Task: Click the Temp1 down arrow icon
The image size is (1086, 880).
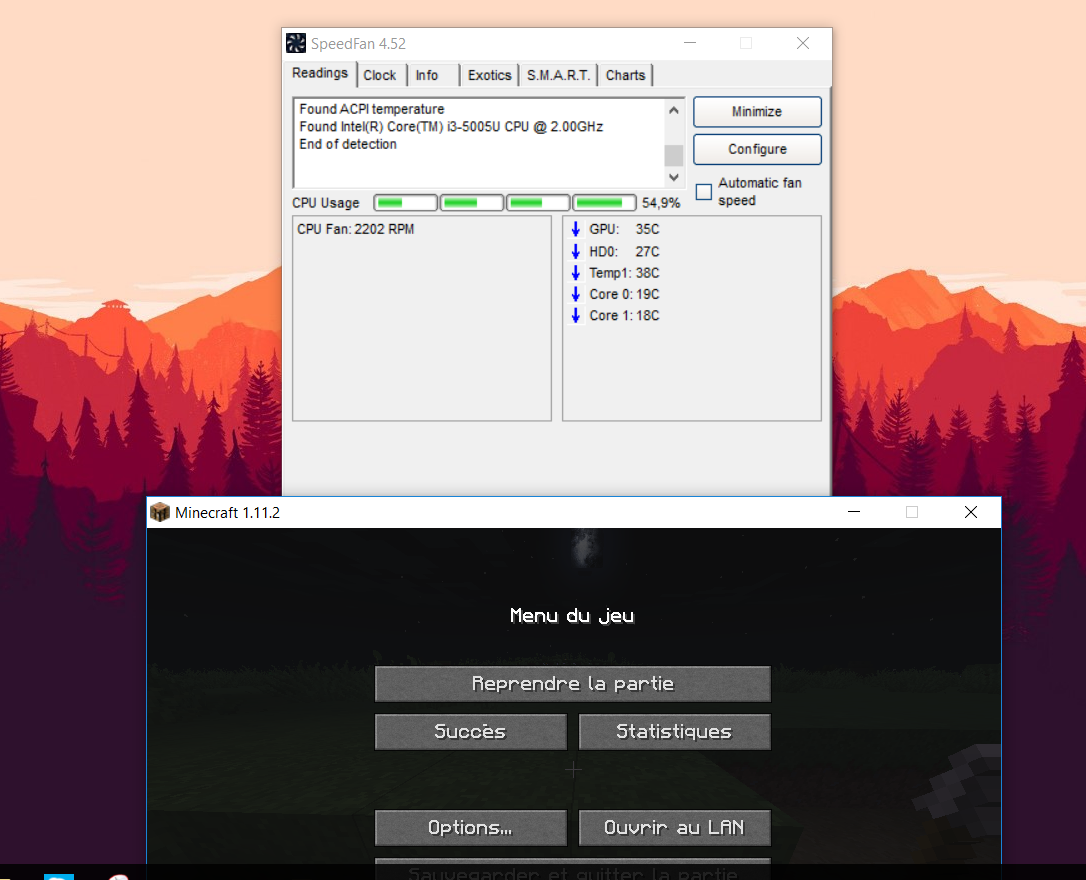Action: pyautogui.click(x=576, y=273)
